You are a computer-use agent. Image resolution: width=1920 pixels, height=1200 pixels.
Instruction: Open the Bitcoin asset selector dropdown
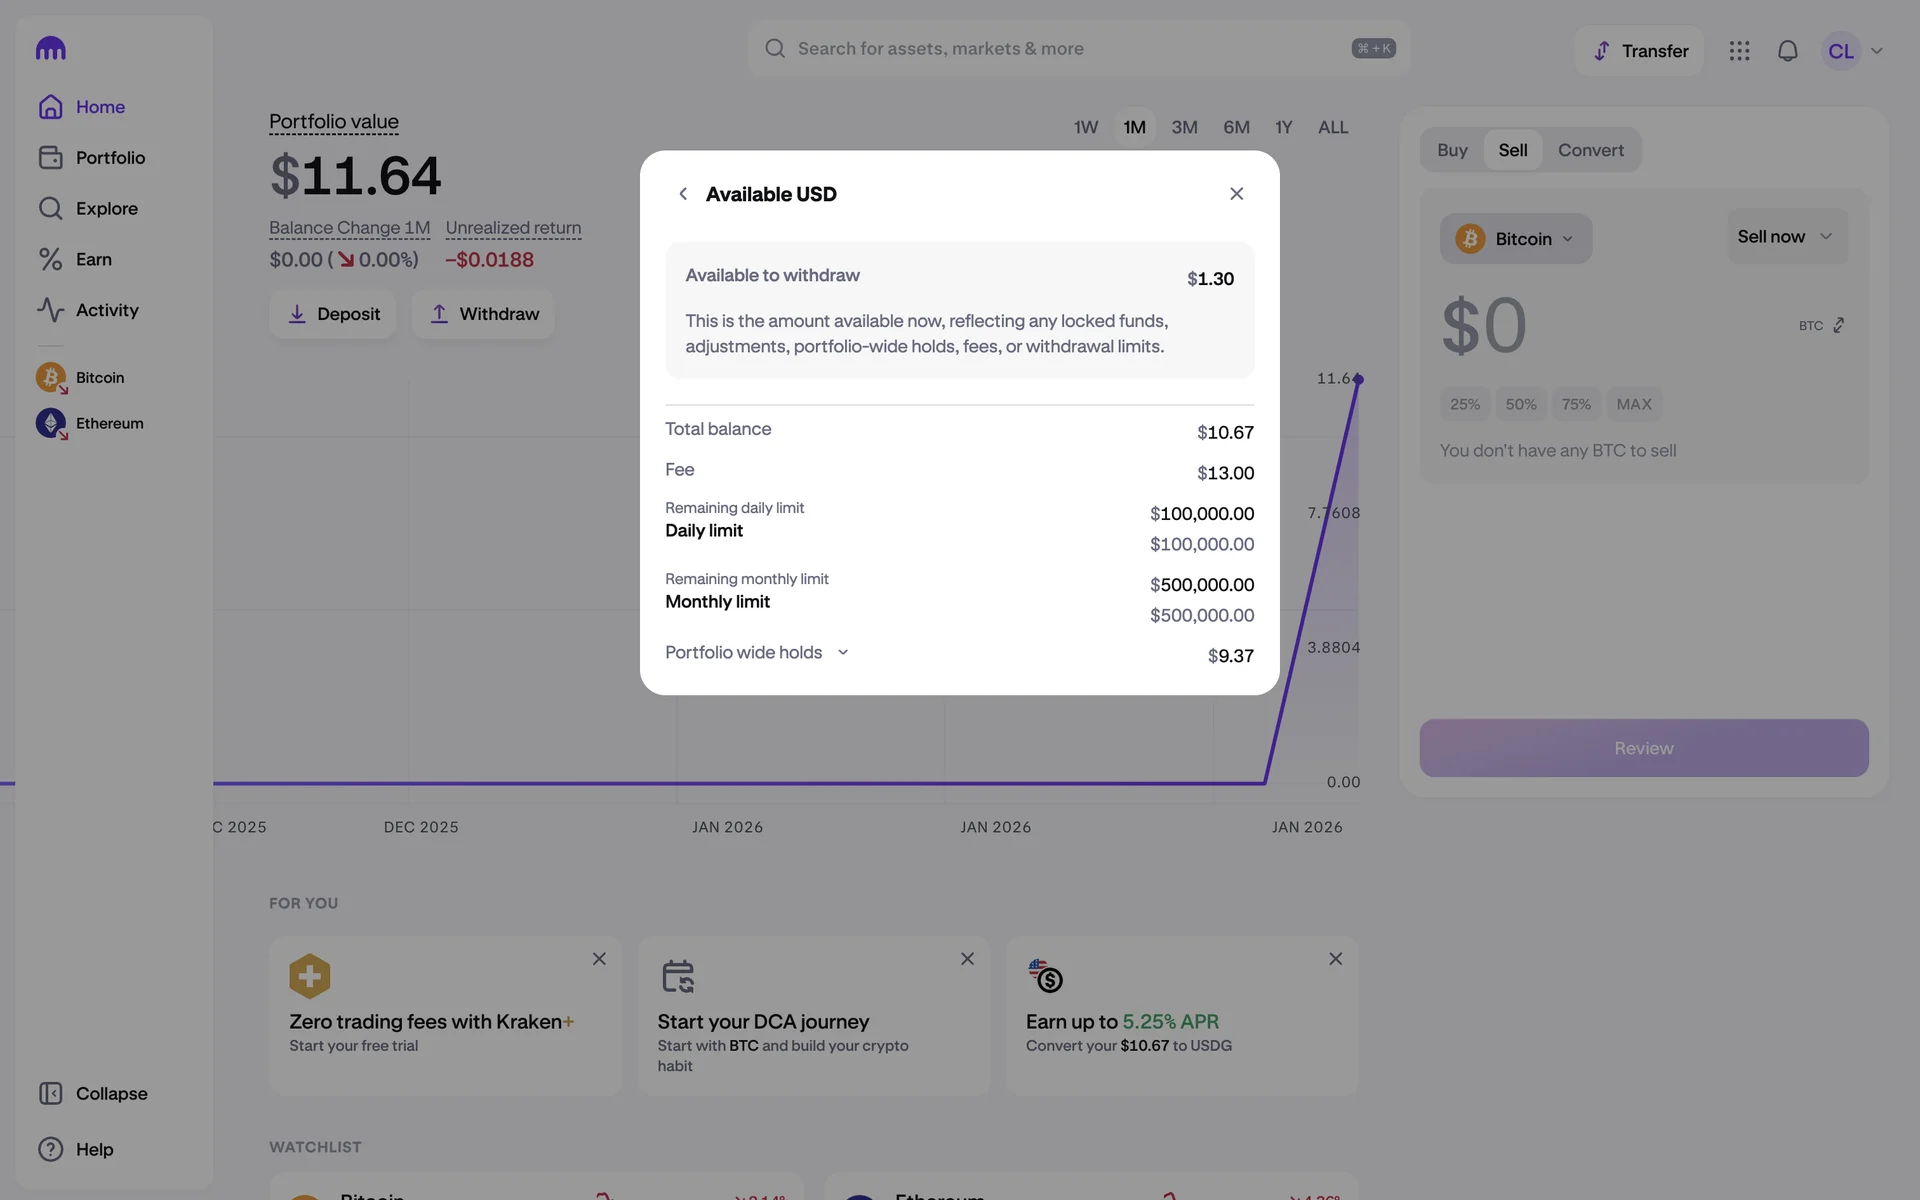coord(1515,239)
